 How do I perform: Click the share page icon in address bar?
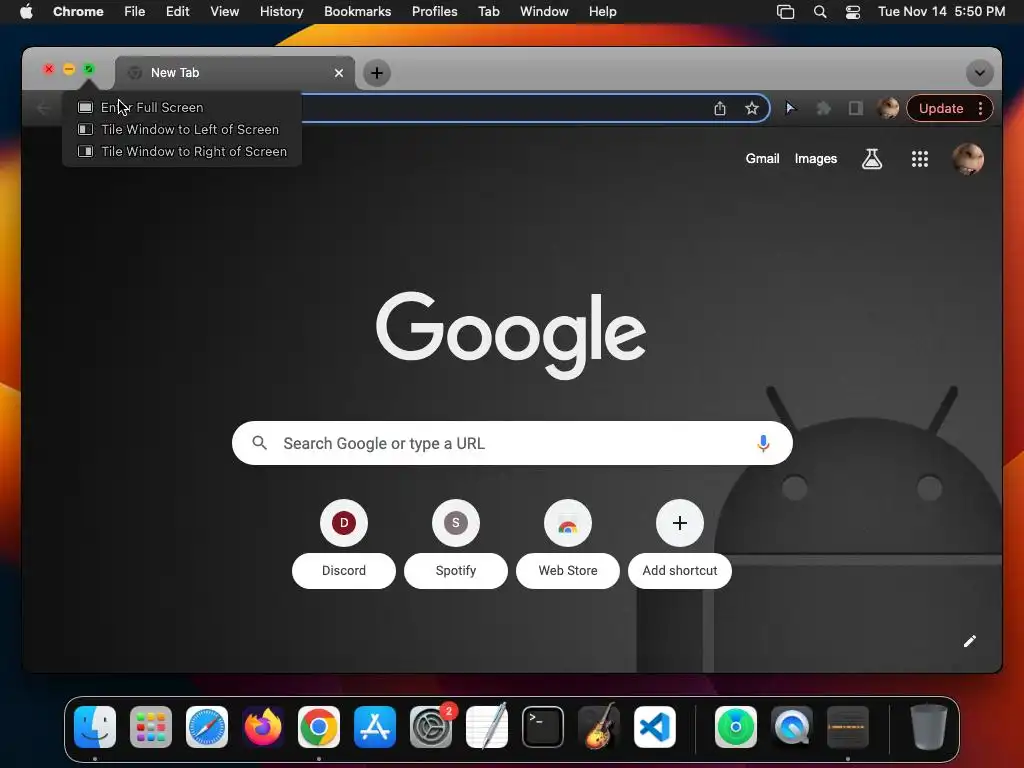pos(720,108)
